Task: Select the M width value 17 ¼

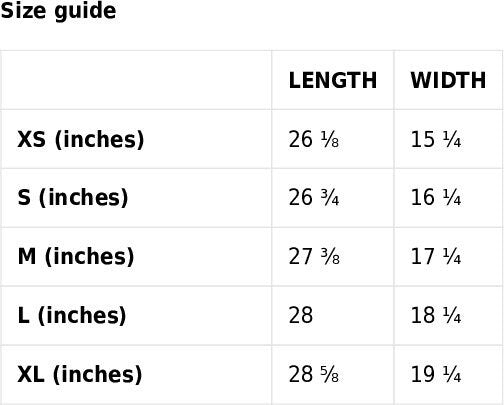Action: click(436, 257)
